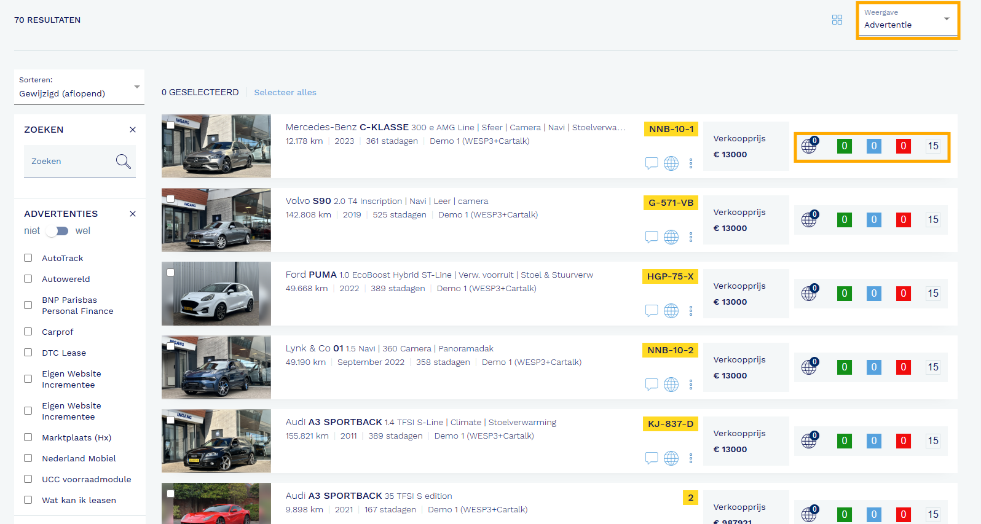981x524 pixels.
Task: Check the Marktplaats (Hx) checkbox
Action: pyautogui.click(x=28, y=437)
